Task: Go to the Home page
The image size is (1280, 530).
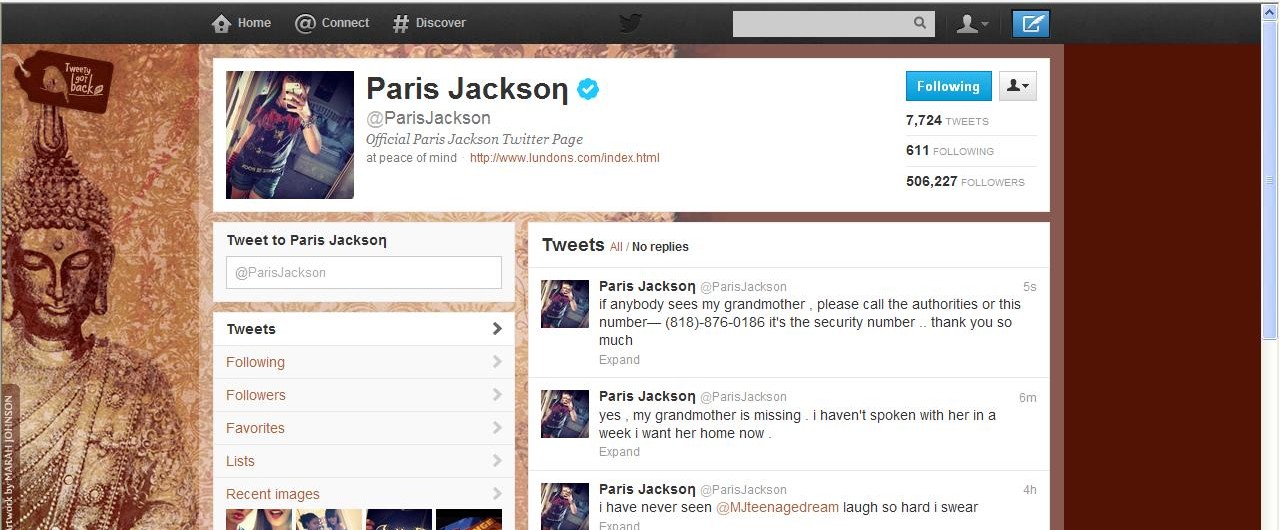Action: coord(241,23)
